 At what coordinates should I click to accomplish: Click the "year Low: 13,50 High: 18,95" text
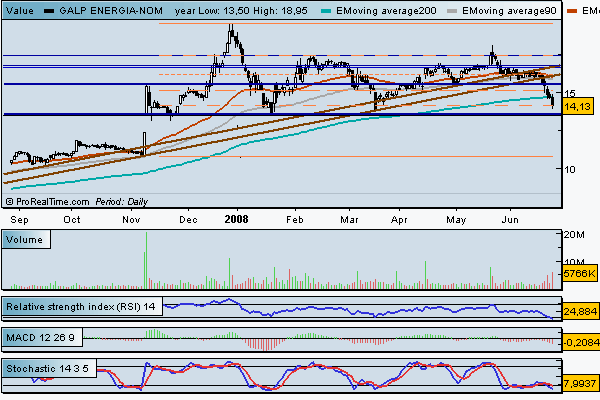click(x=241, y=11)
